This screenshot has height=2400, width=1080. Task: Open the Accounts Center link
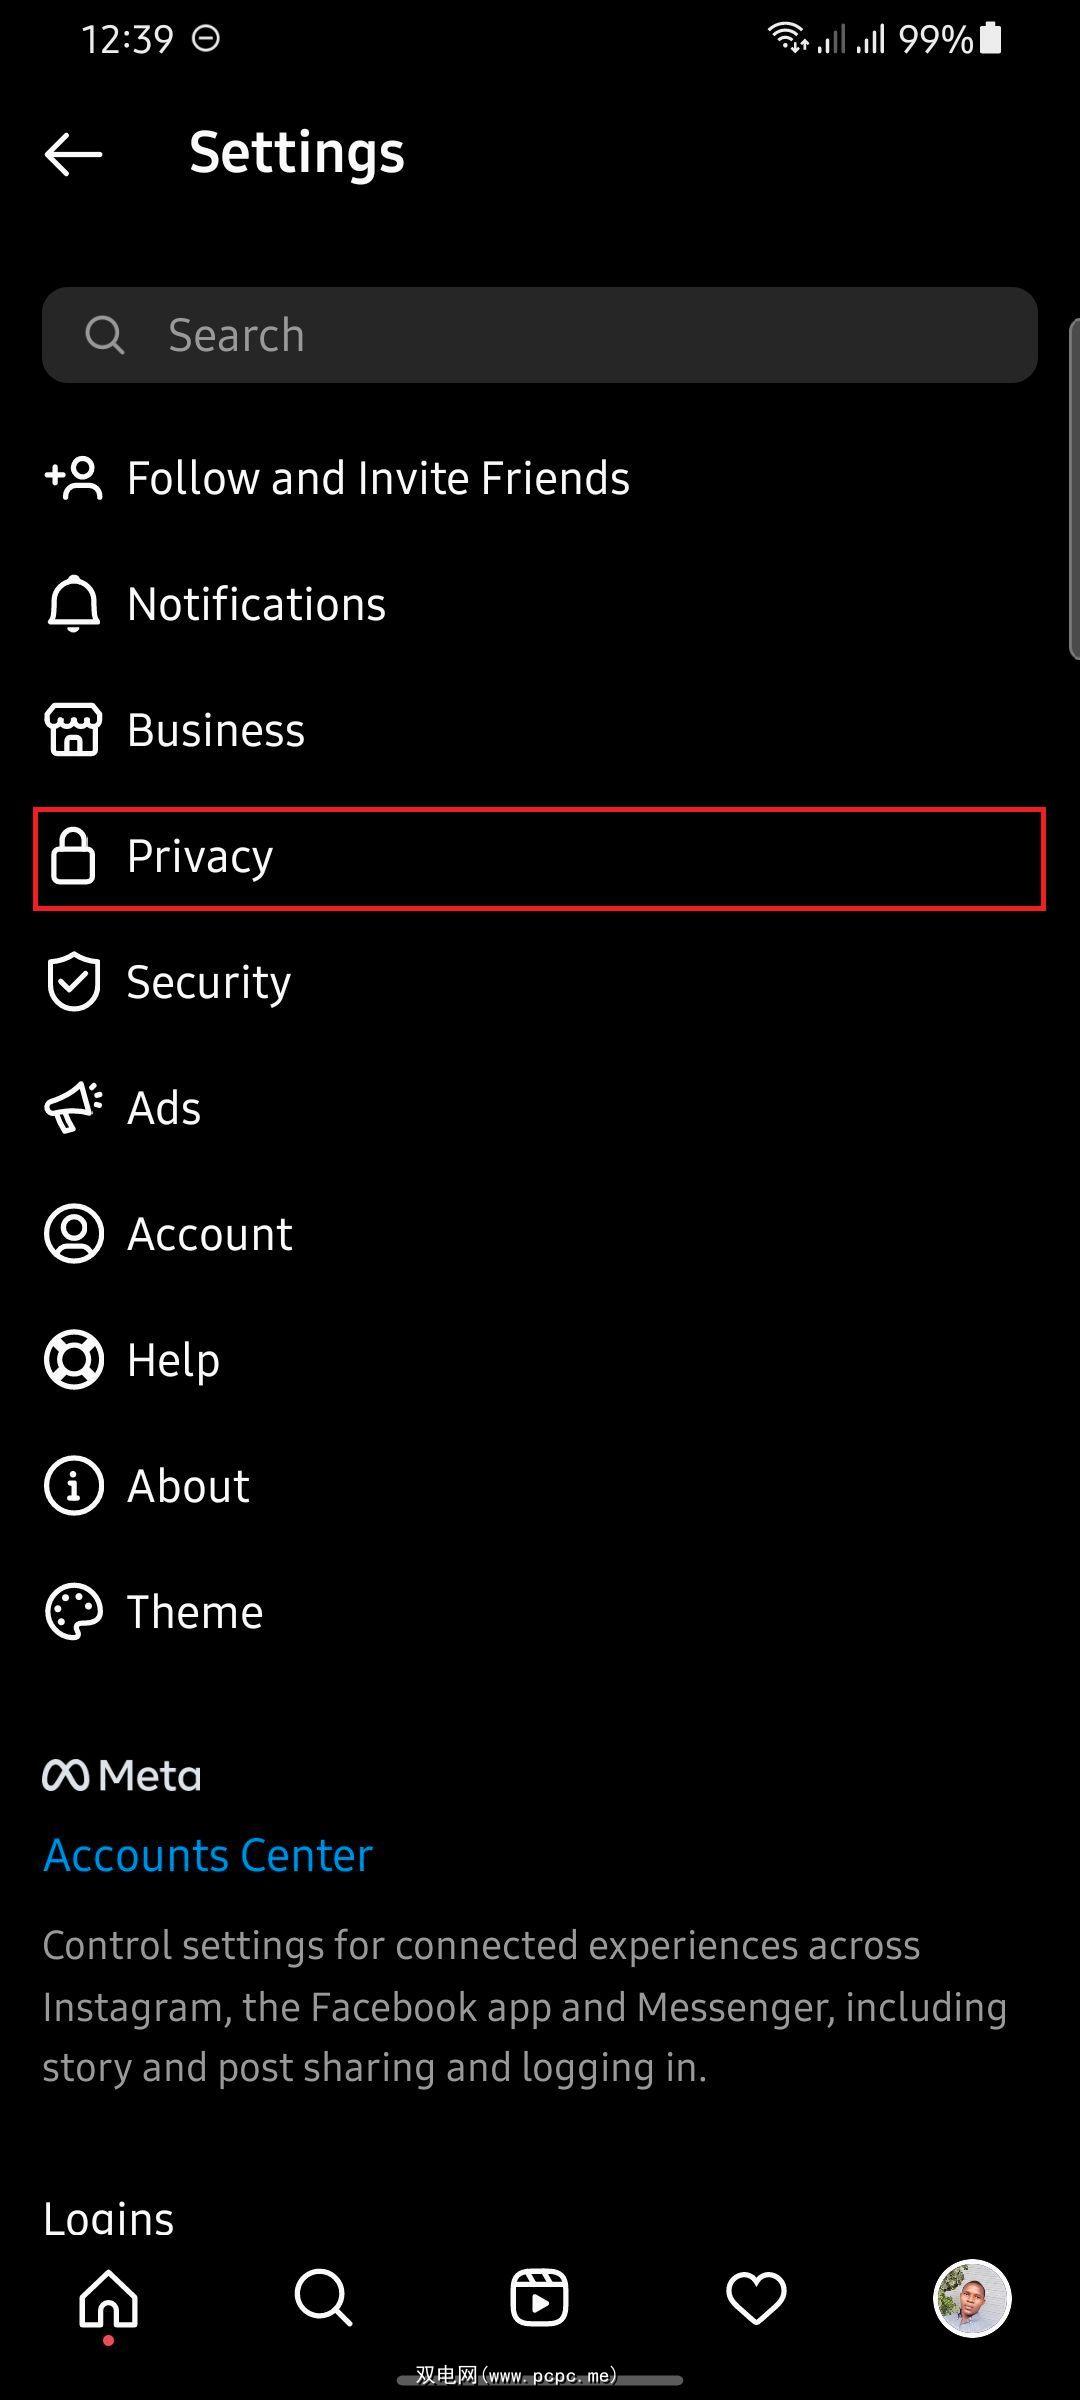pos(208,1856)
